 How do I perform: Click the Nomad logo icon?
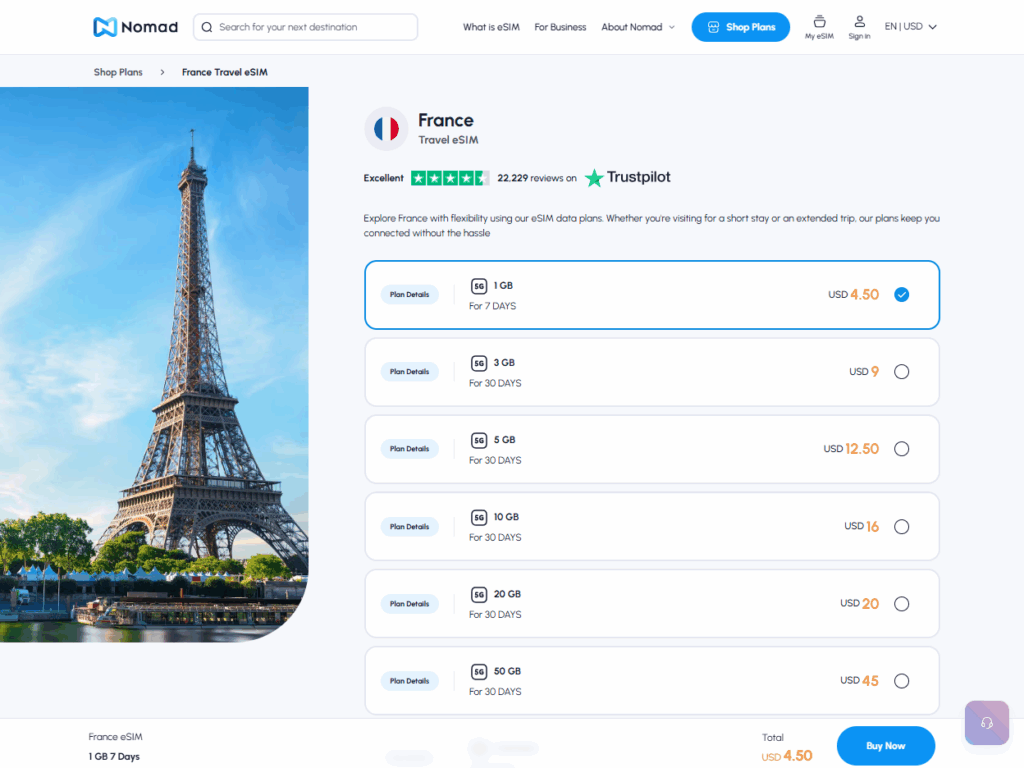(105, 27)
